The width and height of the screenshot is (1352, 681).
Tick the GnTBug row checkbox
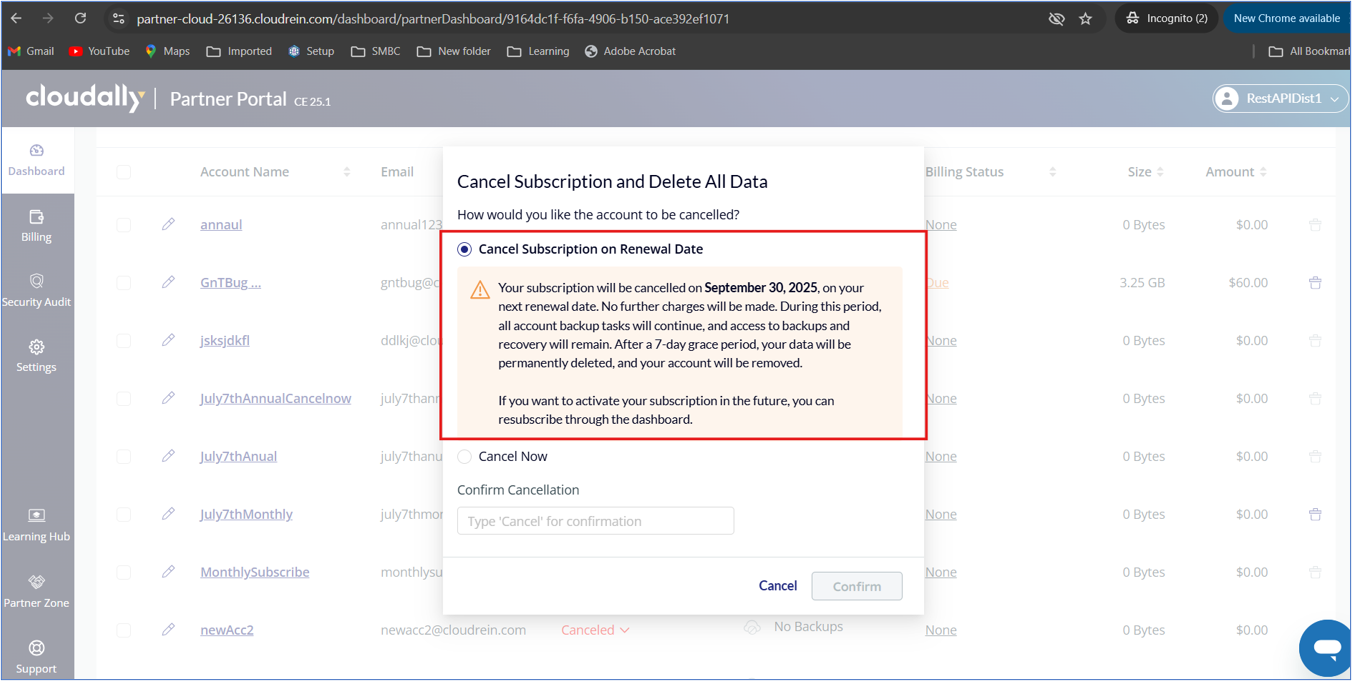pyautogui.click(x=124, y=283)
